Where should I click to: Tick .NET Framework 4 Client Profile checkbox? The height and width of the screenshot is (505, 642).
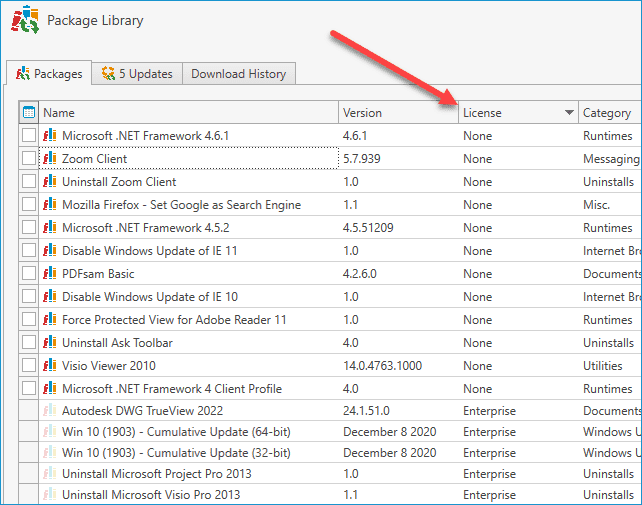coord(29,387)
